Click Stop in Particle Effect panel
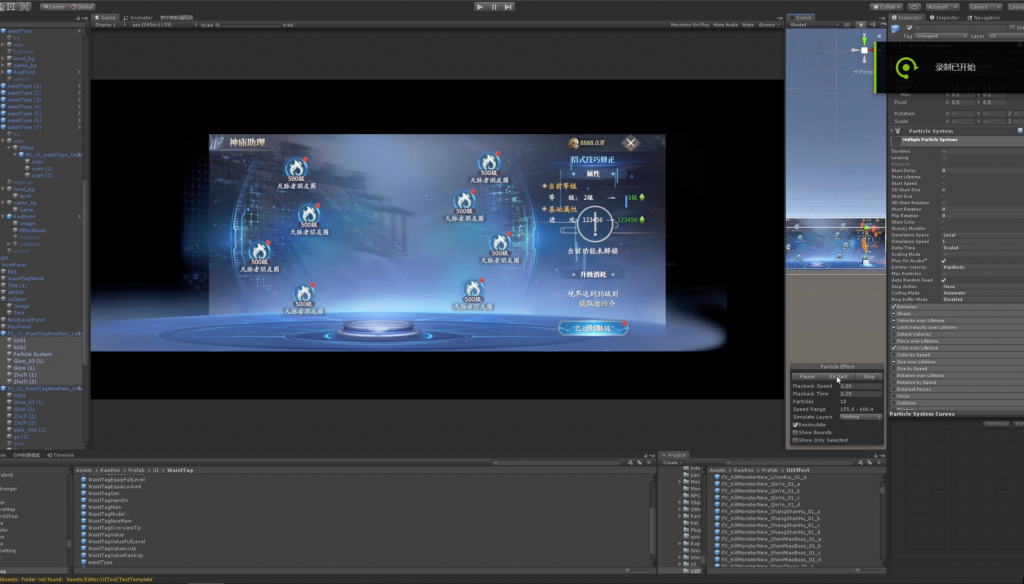Screen dimensions: 1024x584 869,376
